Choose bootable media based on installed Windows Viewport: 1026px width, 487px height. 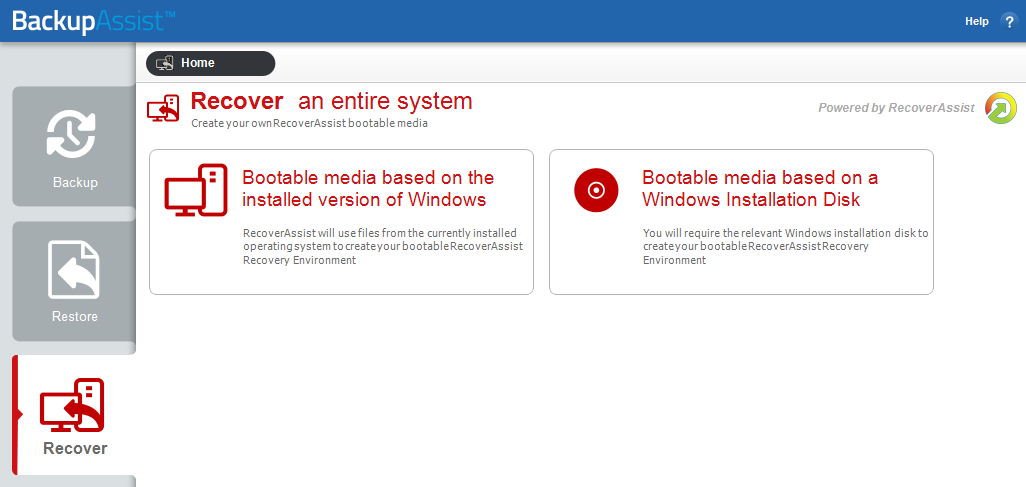pyautogui.click(x=342, y=222)
